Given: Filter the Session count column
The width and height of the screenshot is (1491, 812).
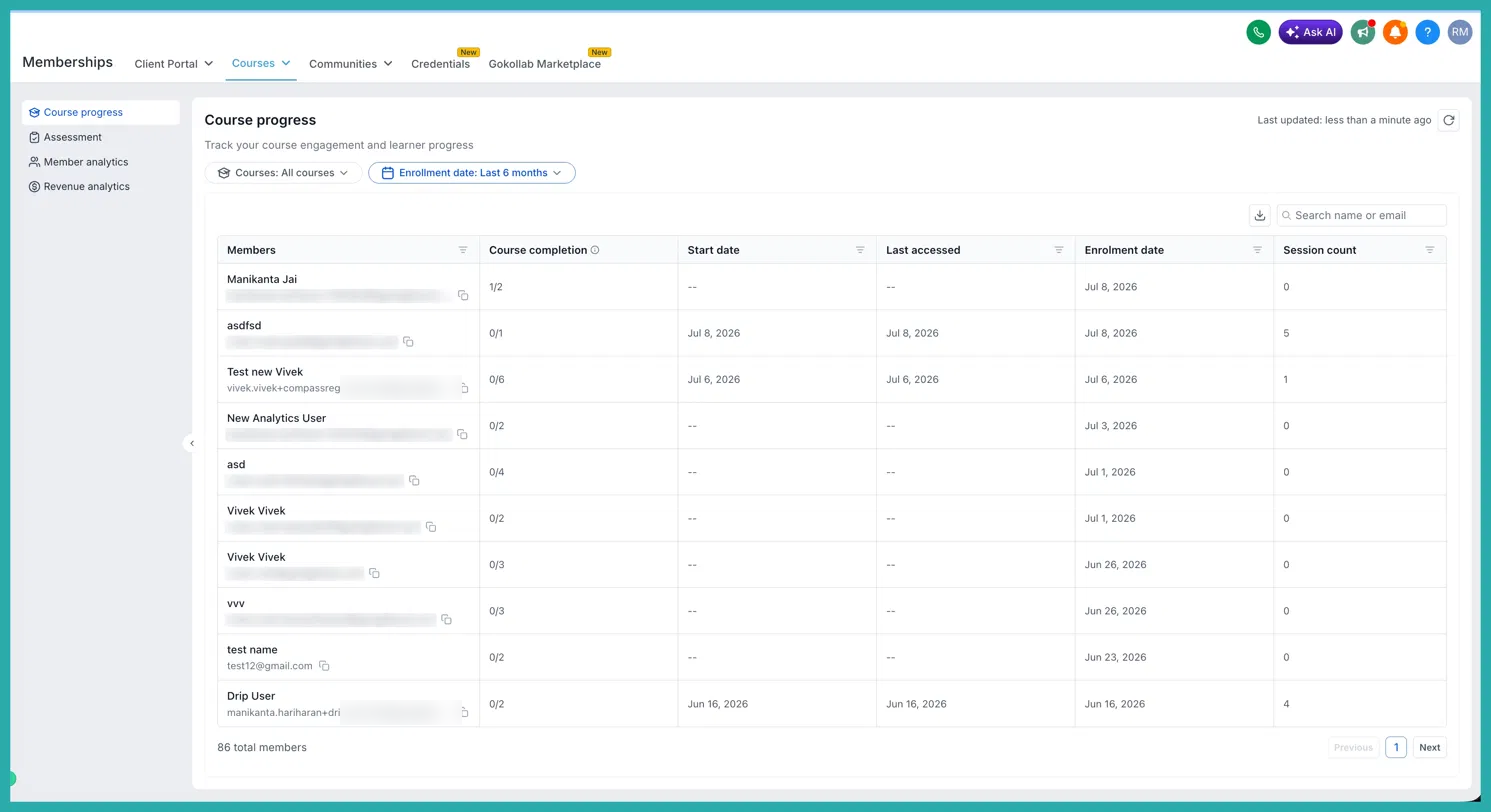Looking at the screenshot, I should point(1430,250).
